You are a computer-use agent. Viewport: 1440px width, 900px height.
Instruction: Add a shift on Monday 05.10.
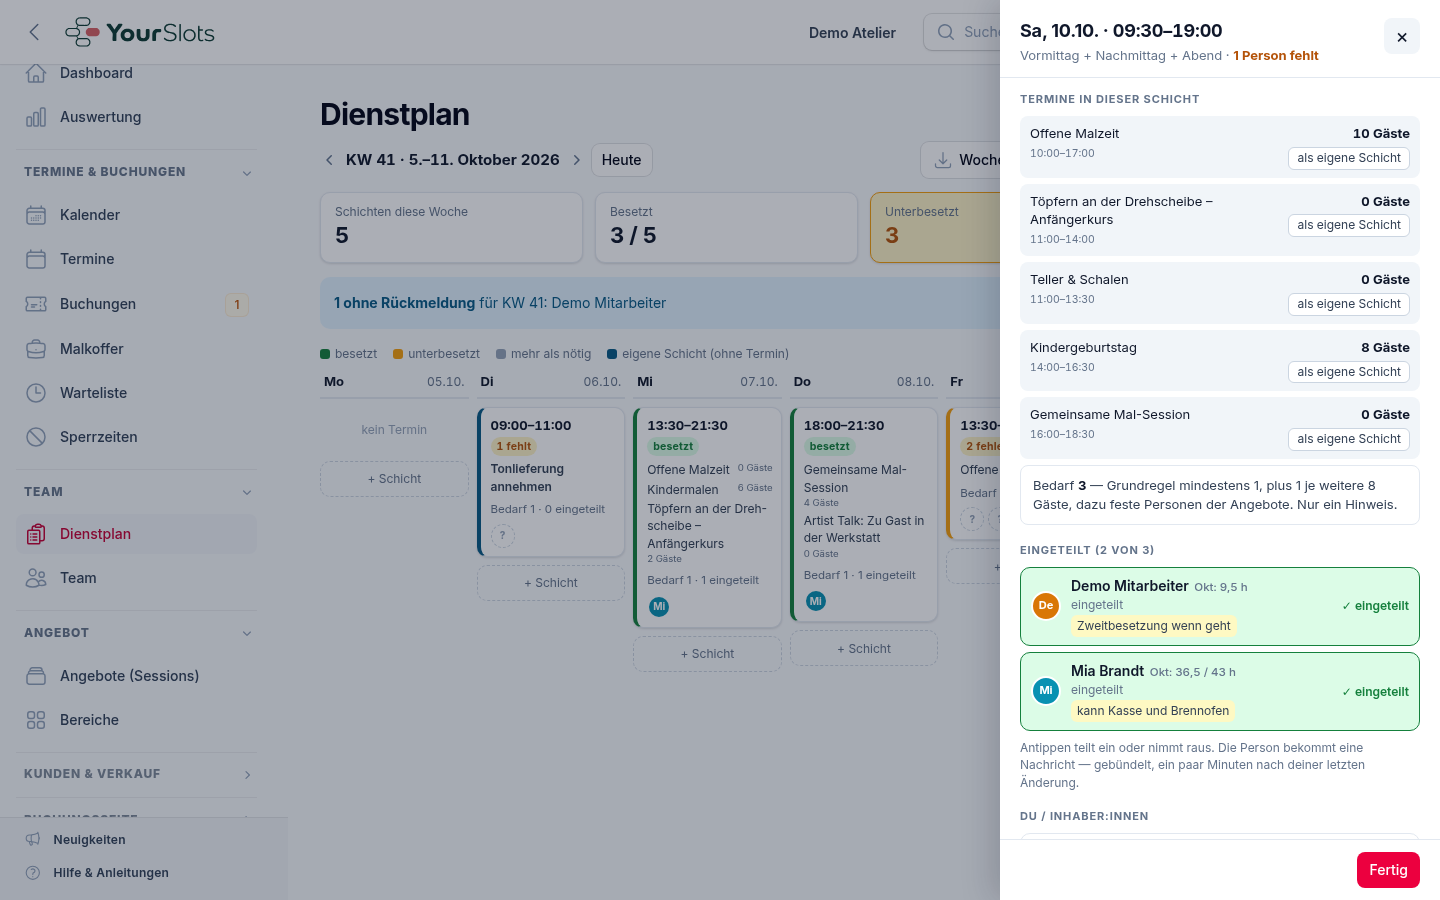[x=394, y=479]
